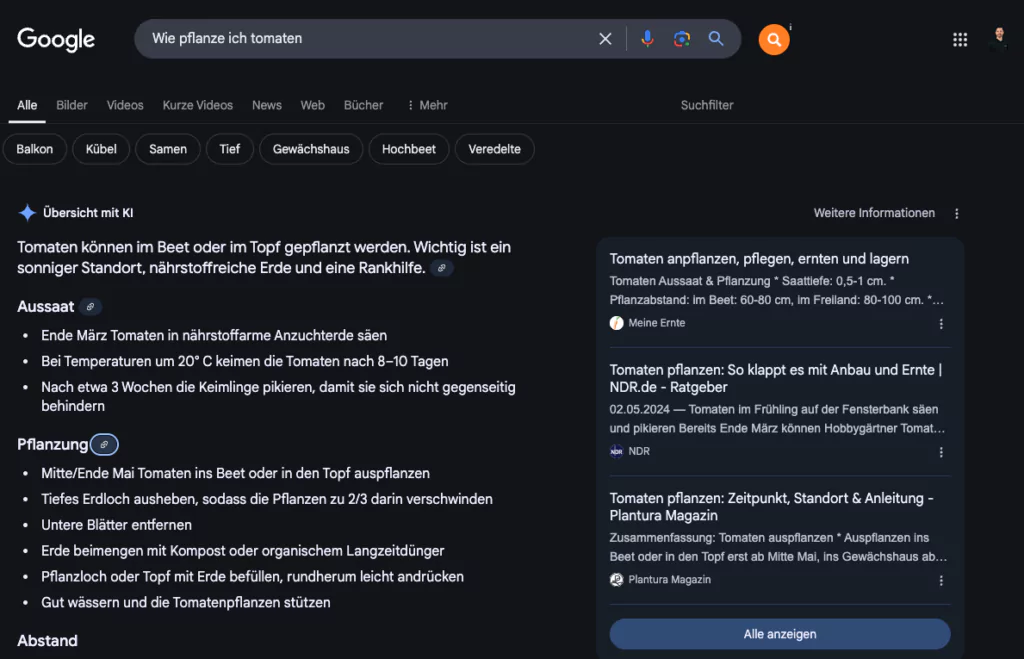Click the Alle anzeigen button
Viewport: 1024px width, 659px height.
pos(779,633)
